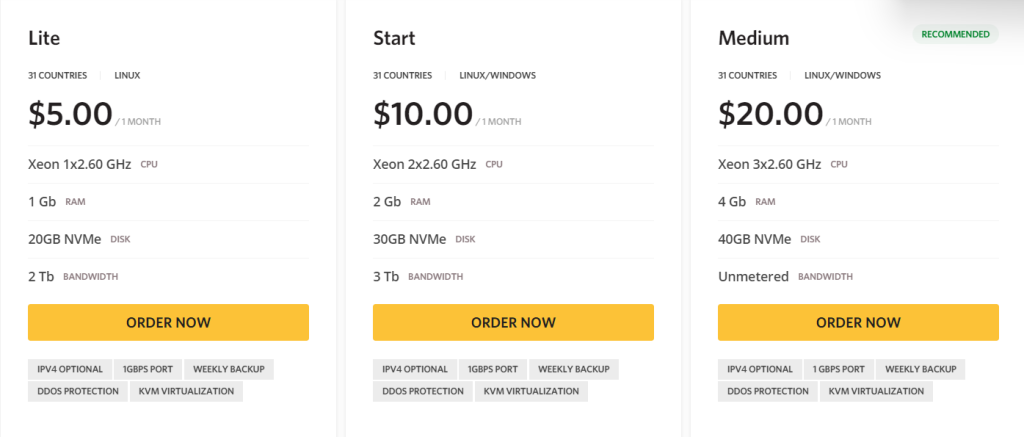
Task: Click the RECOMMENDED badge on Medium plan
Action: point(955,34)
